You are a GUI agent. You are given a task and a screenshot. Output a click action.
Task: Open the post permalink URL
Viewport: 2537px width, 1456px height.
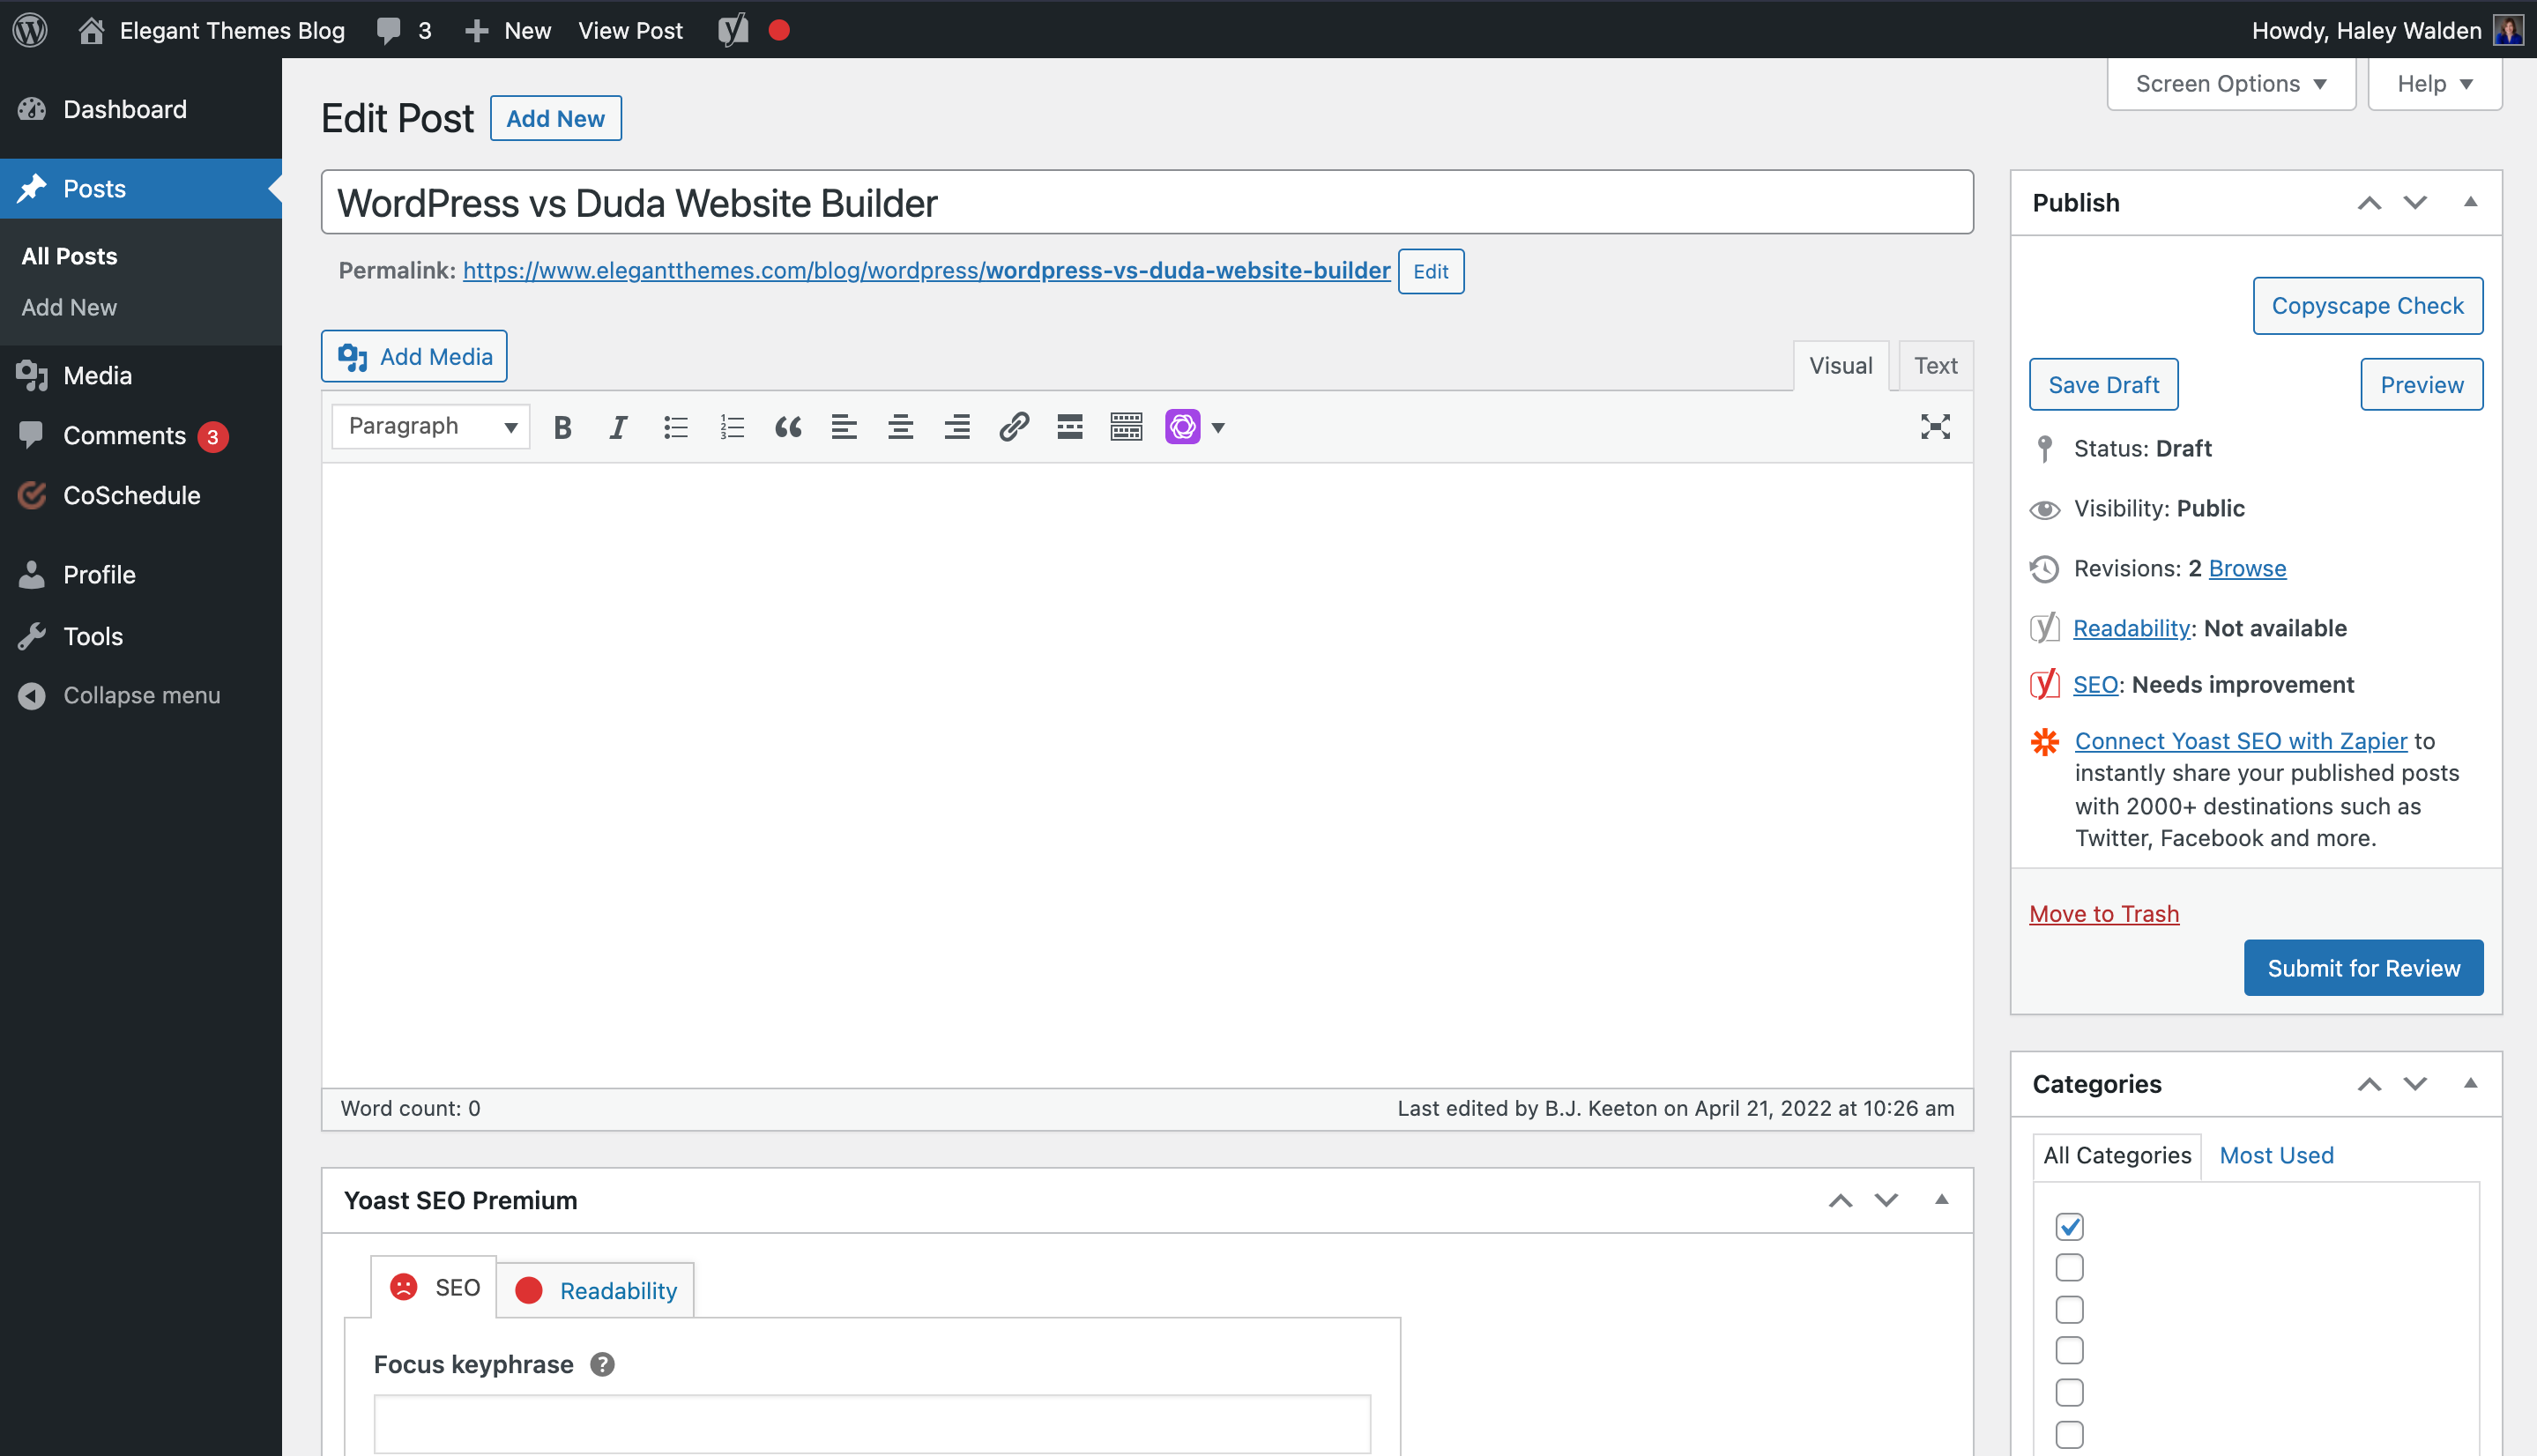(926, 270)
